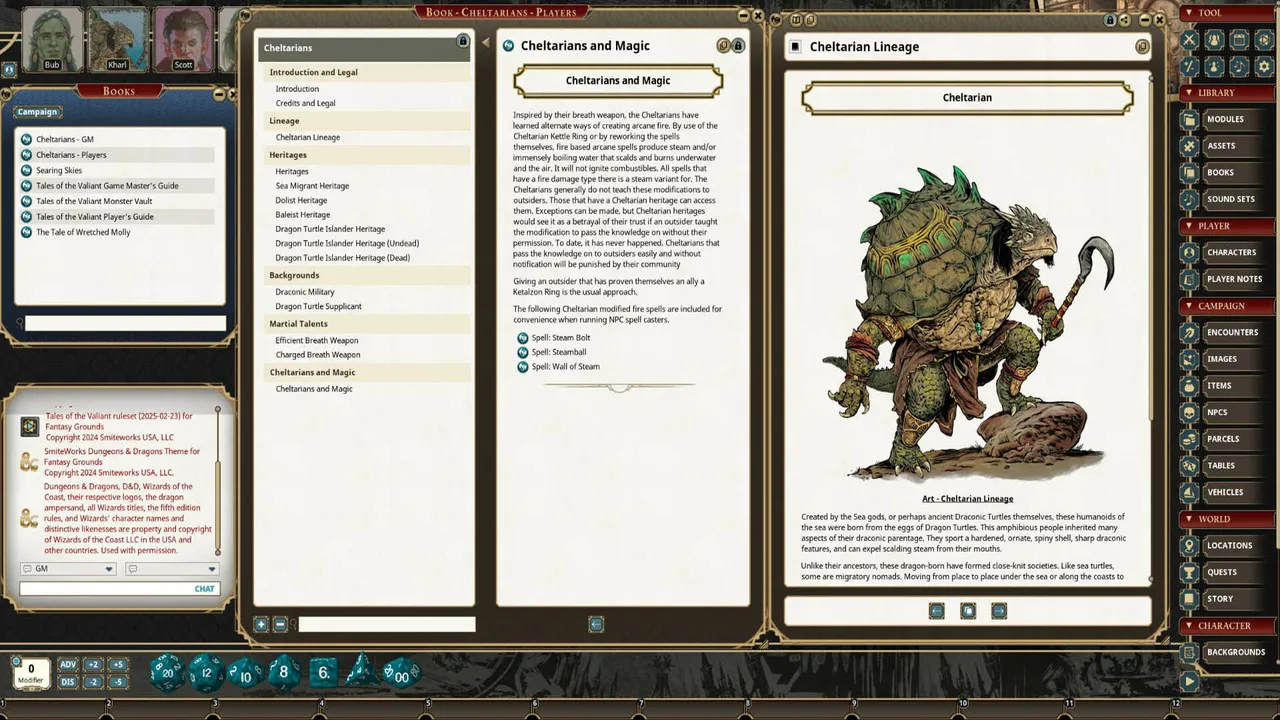Open the Sound Sets icon

[1189, 199]
